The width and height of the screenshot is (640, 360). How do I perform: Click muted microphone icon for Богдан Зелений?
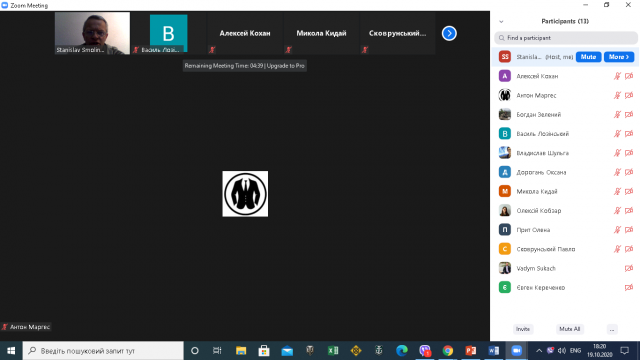pos(617,114)
